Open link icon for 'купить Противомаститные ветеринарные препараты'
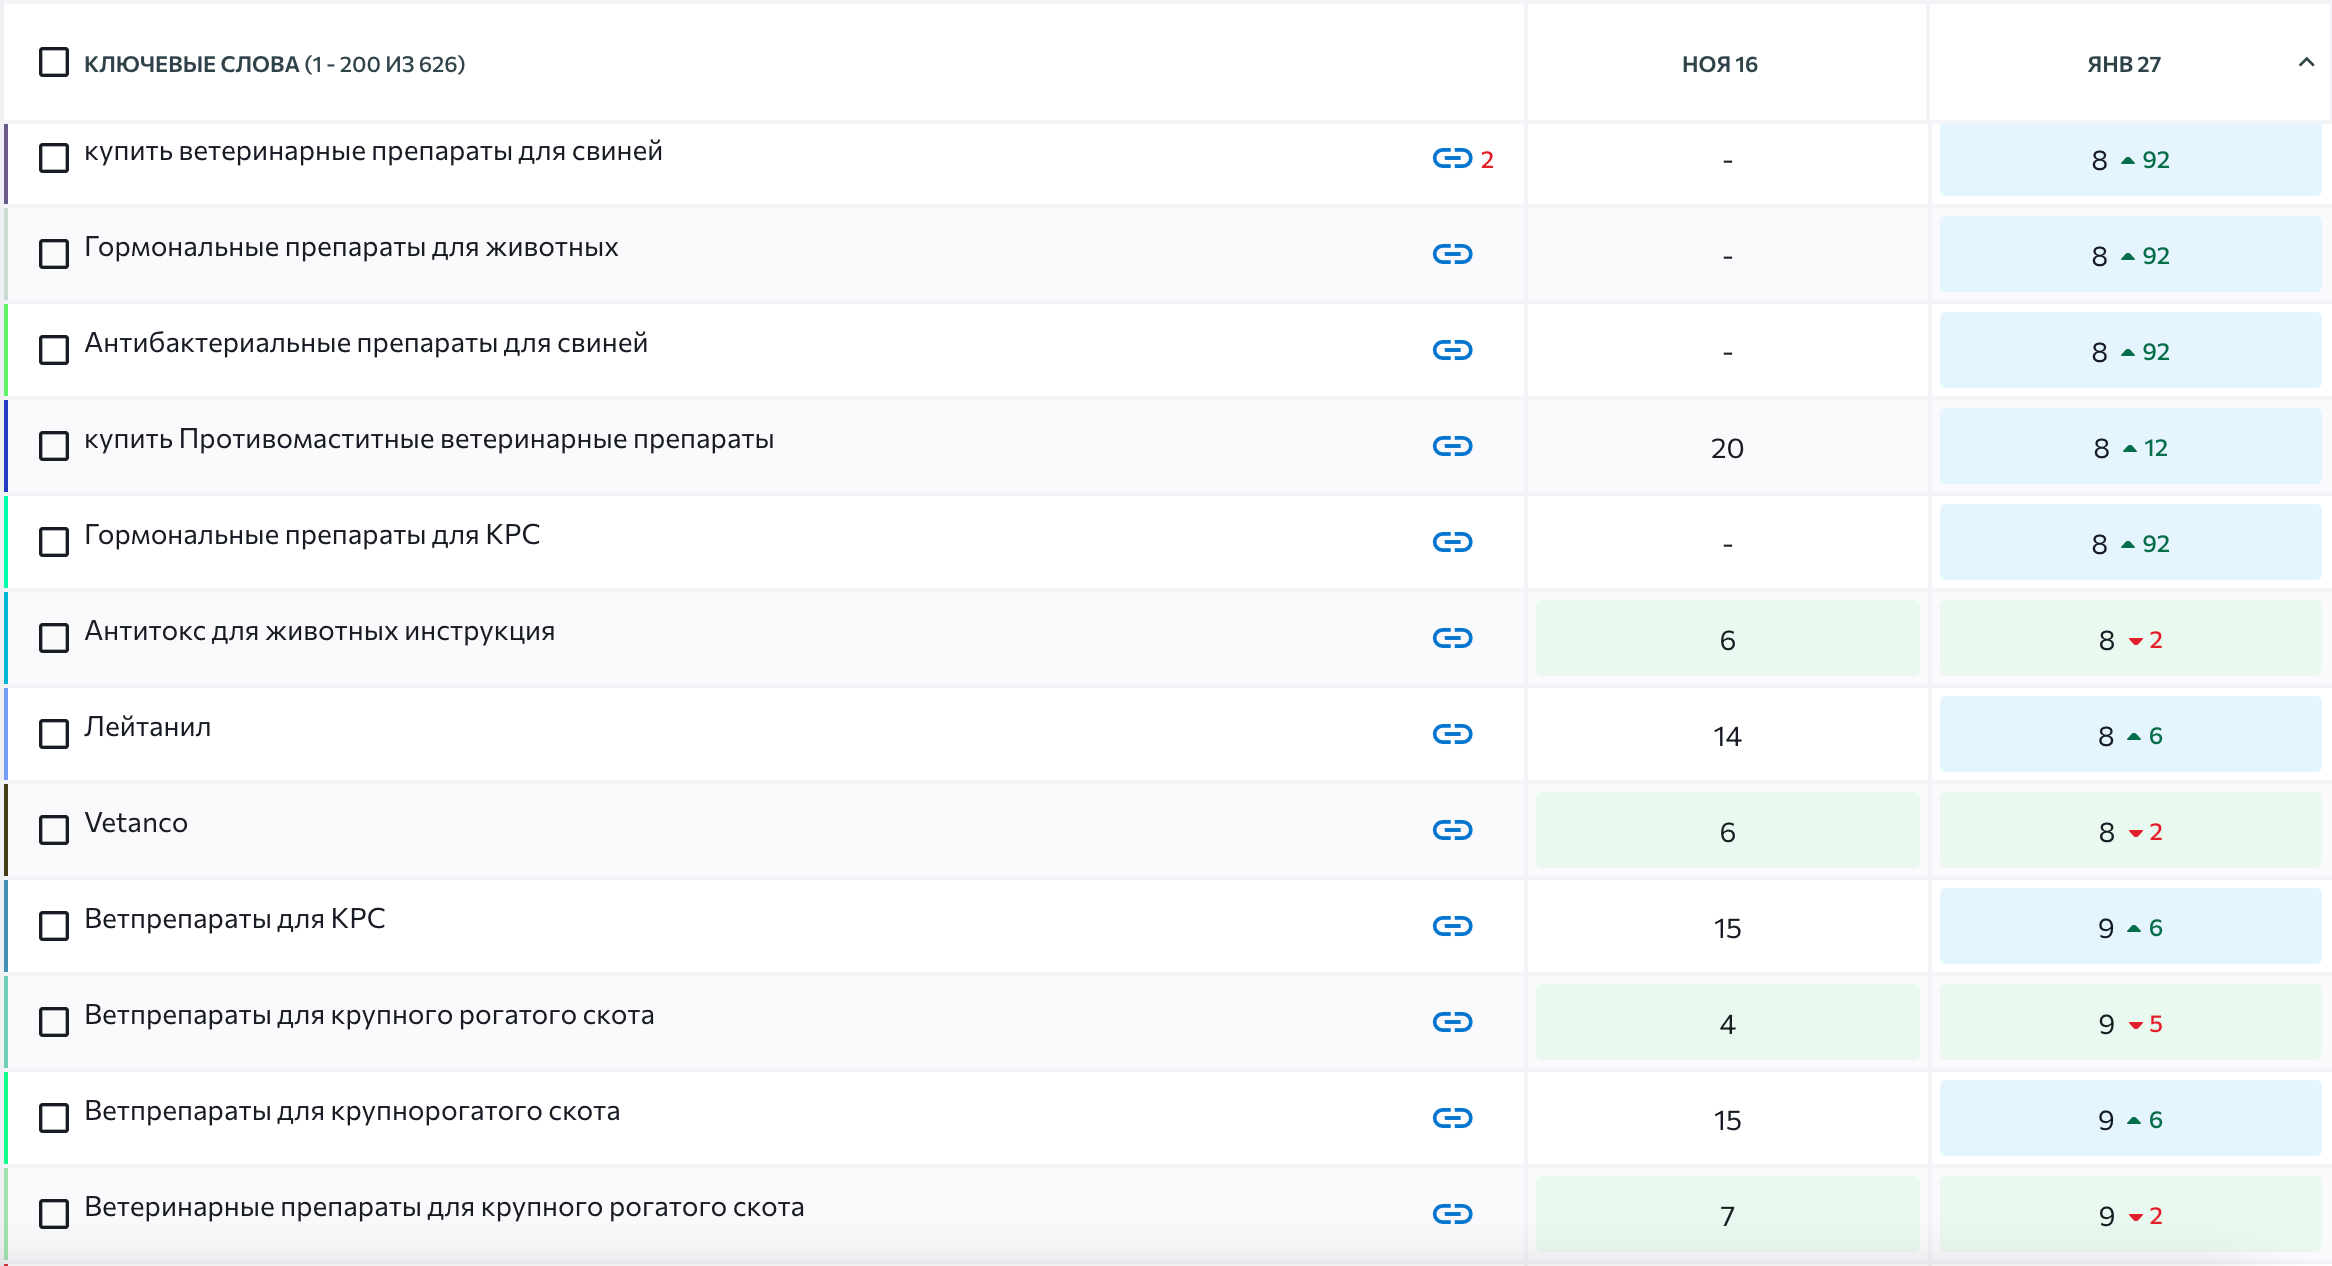Screen dimensions: 2332x1266 (1452, 446)
